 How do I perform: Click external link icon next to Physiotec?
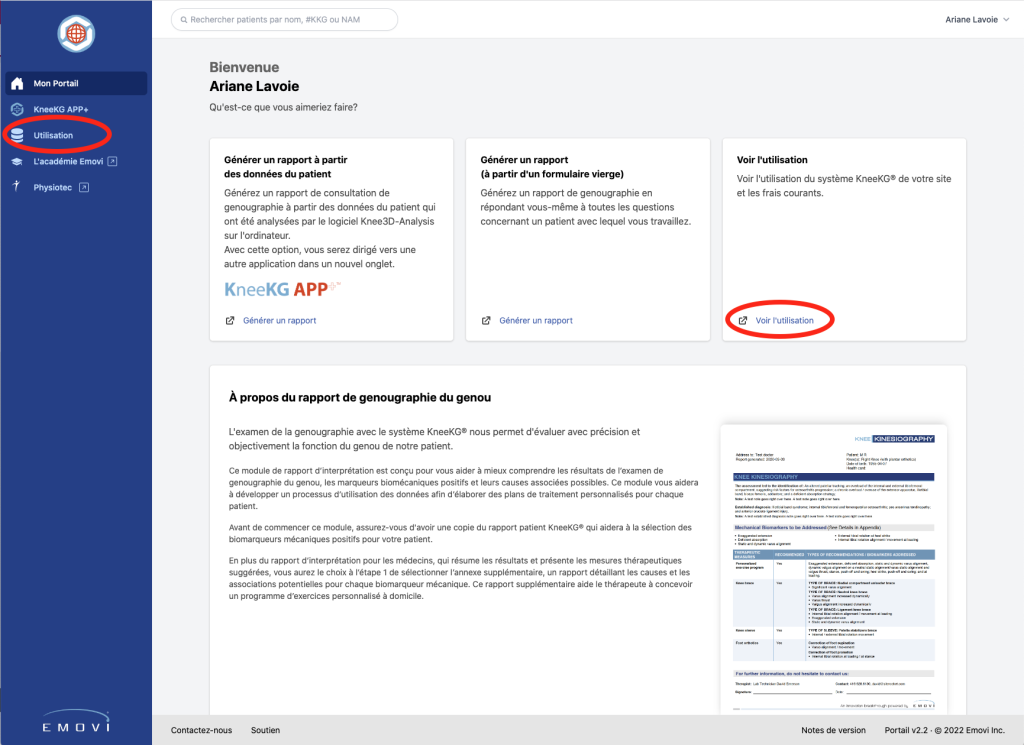[x=84, y=187]
